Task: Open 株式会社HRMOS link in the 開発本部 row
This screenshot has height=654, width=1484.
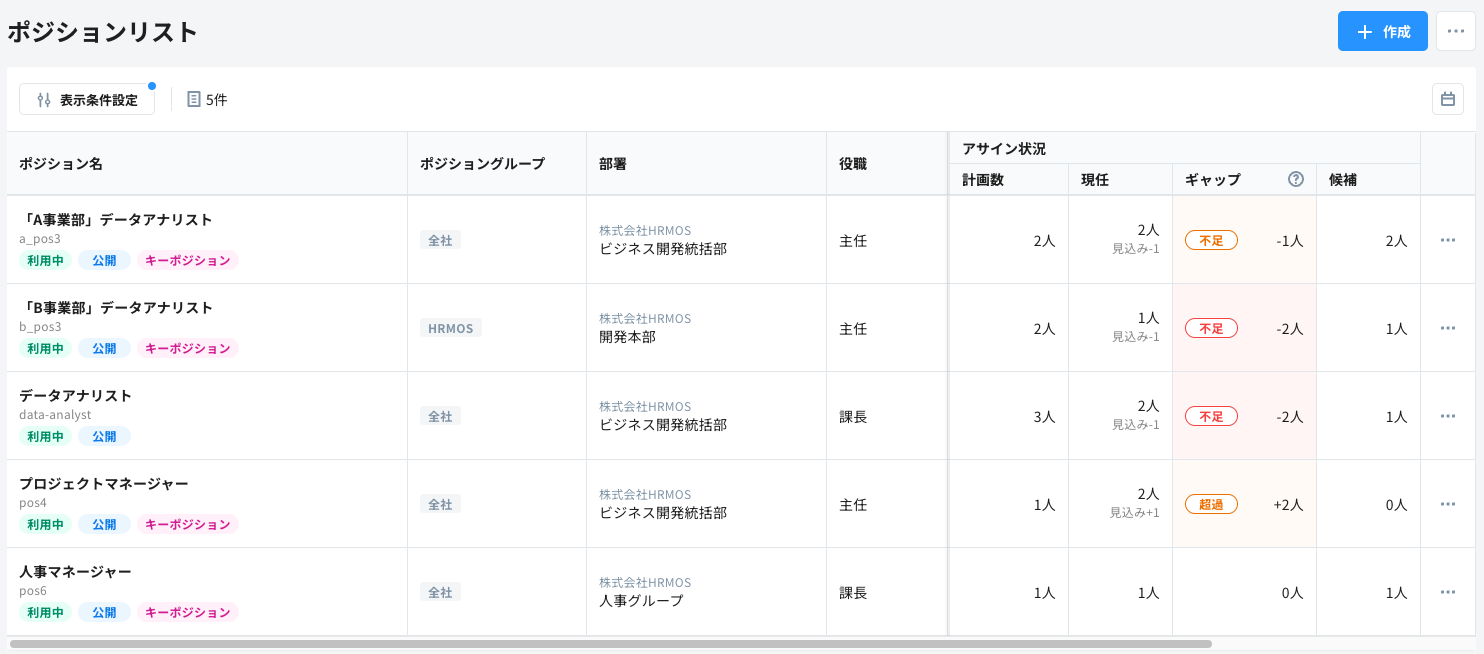Action: 645,318
